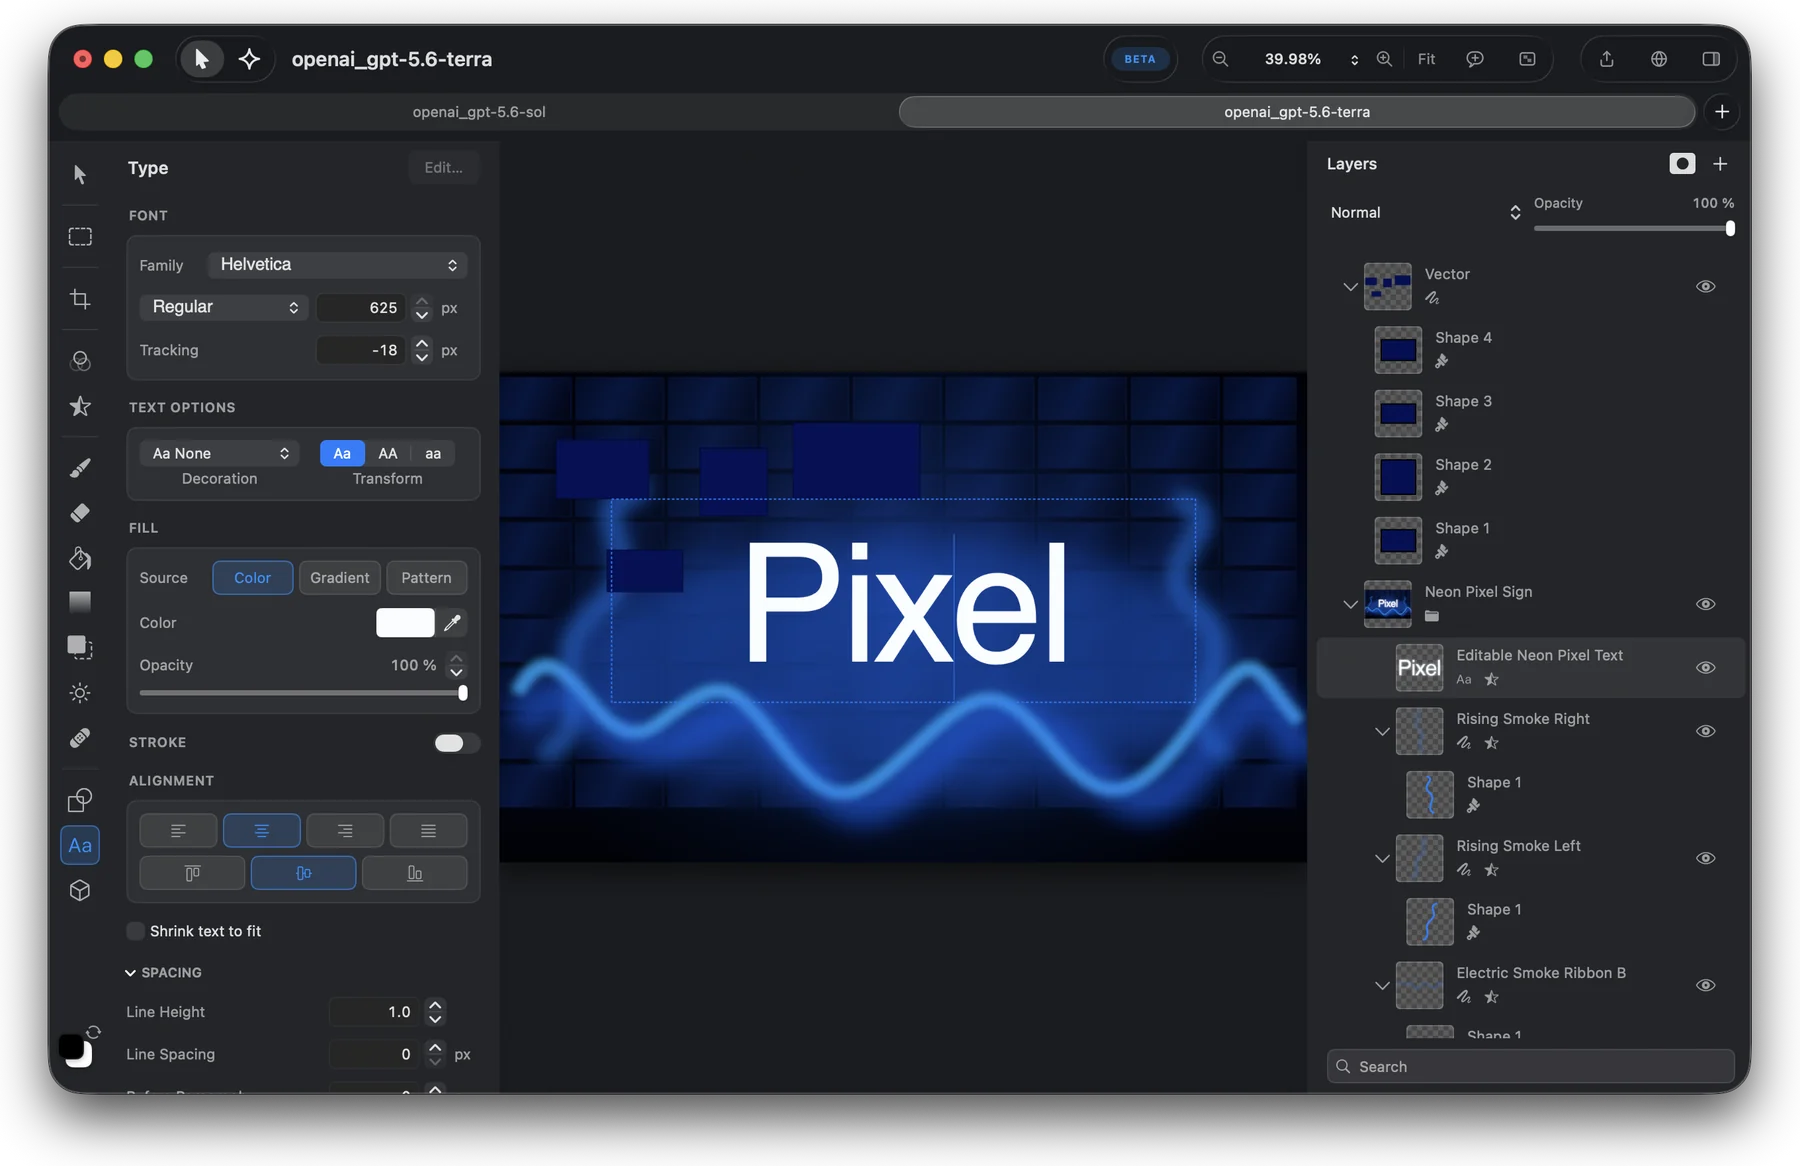Viewport: 1800px width, 1166px height.
Task: Open the share export icon
Action: [x=1606, y=59]
